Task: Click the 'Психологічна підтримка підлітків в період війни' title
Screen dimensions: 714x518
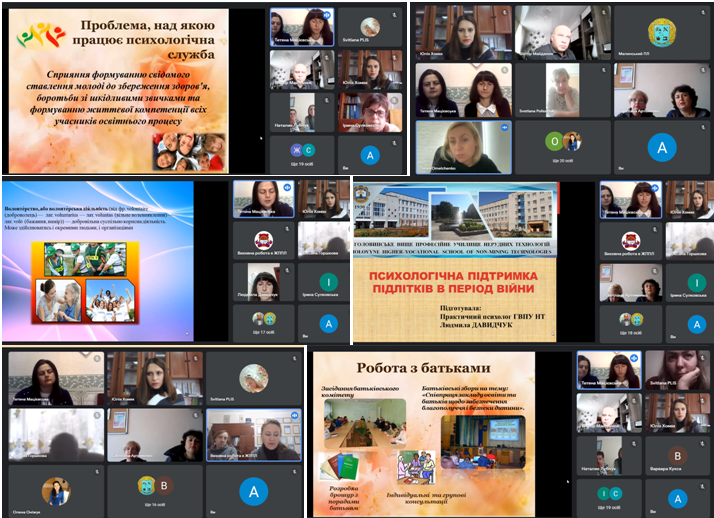Action: tap(455, 282)
